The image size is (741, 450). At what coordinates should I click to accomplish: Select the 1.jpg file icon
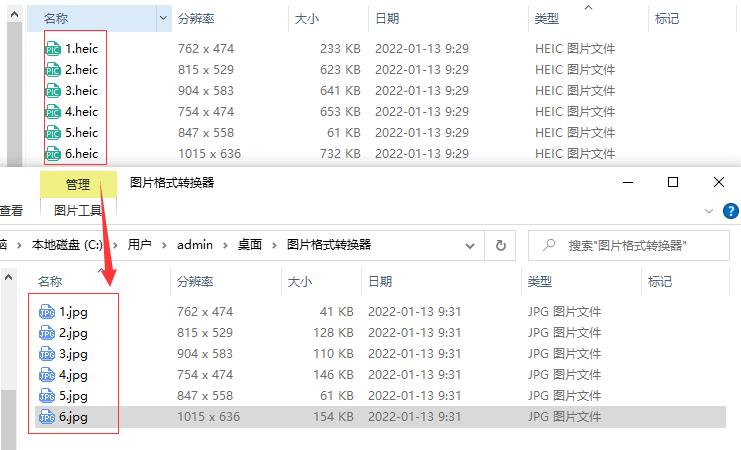(47, 312)
